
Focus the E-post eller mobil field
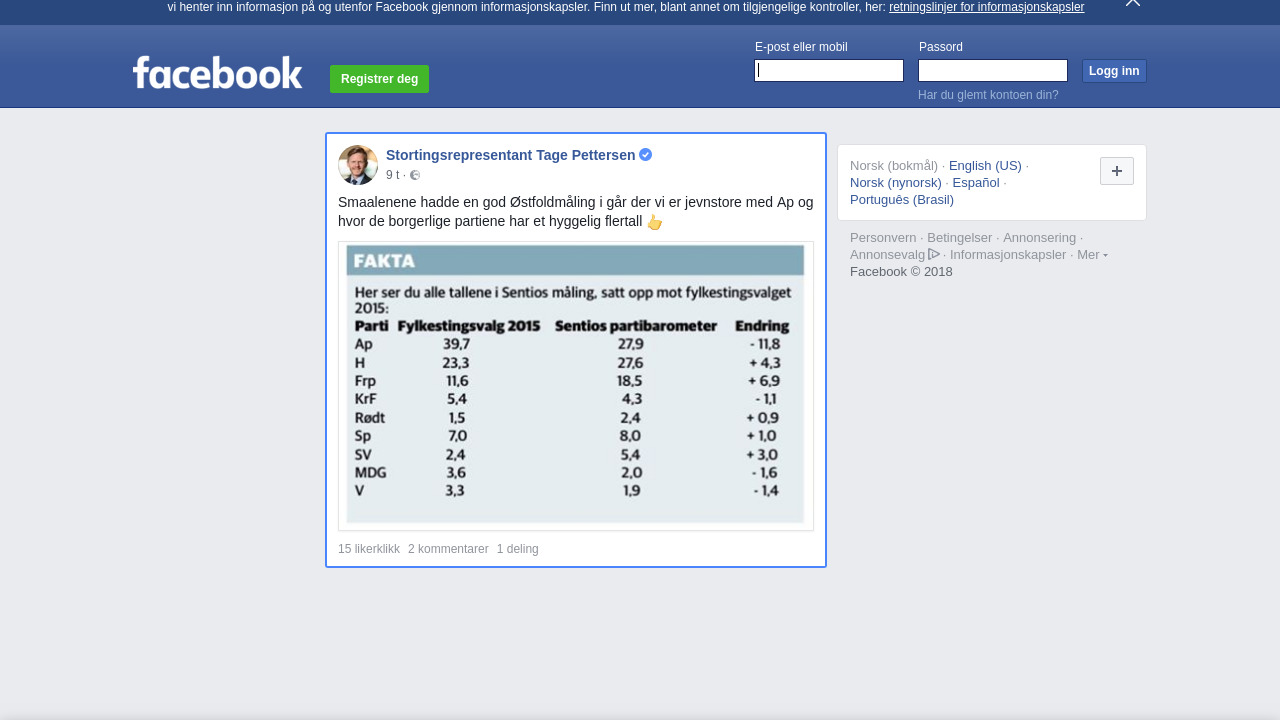pyautogui.click(x=829, y=70)
